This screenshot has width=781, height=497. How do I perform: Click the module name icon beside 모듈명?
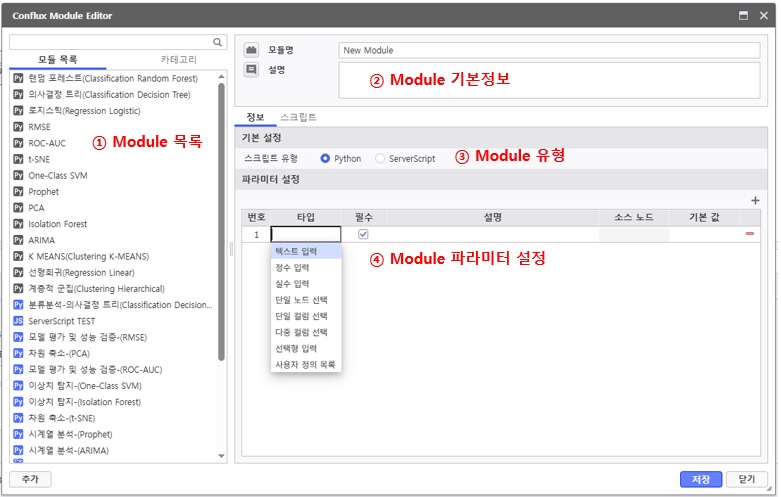click(251, 50)
